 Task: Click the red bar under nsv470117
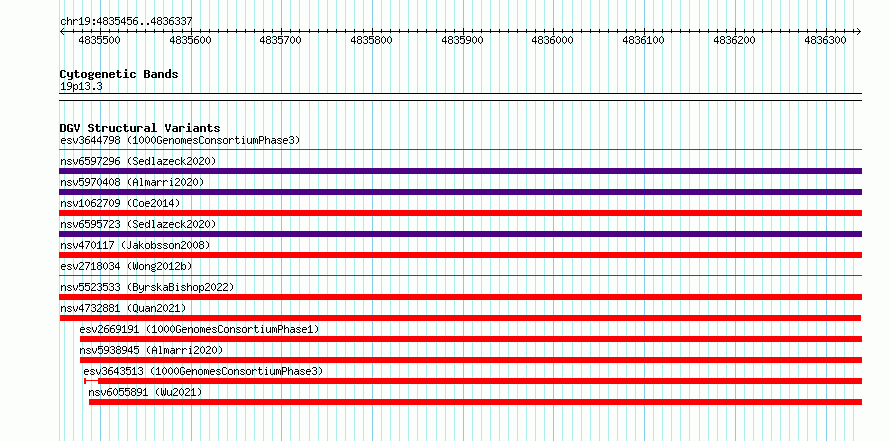pos(460,255)
